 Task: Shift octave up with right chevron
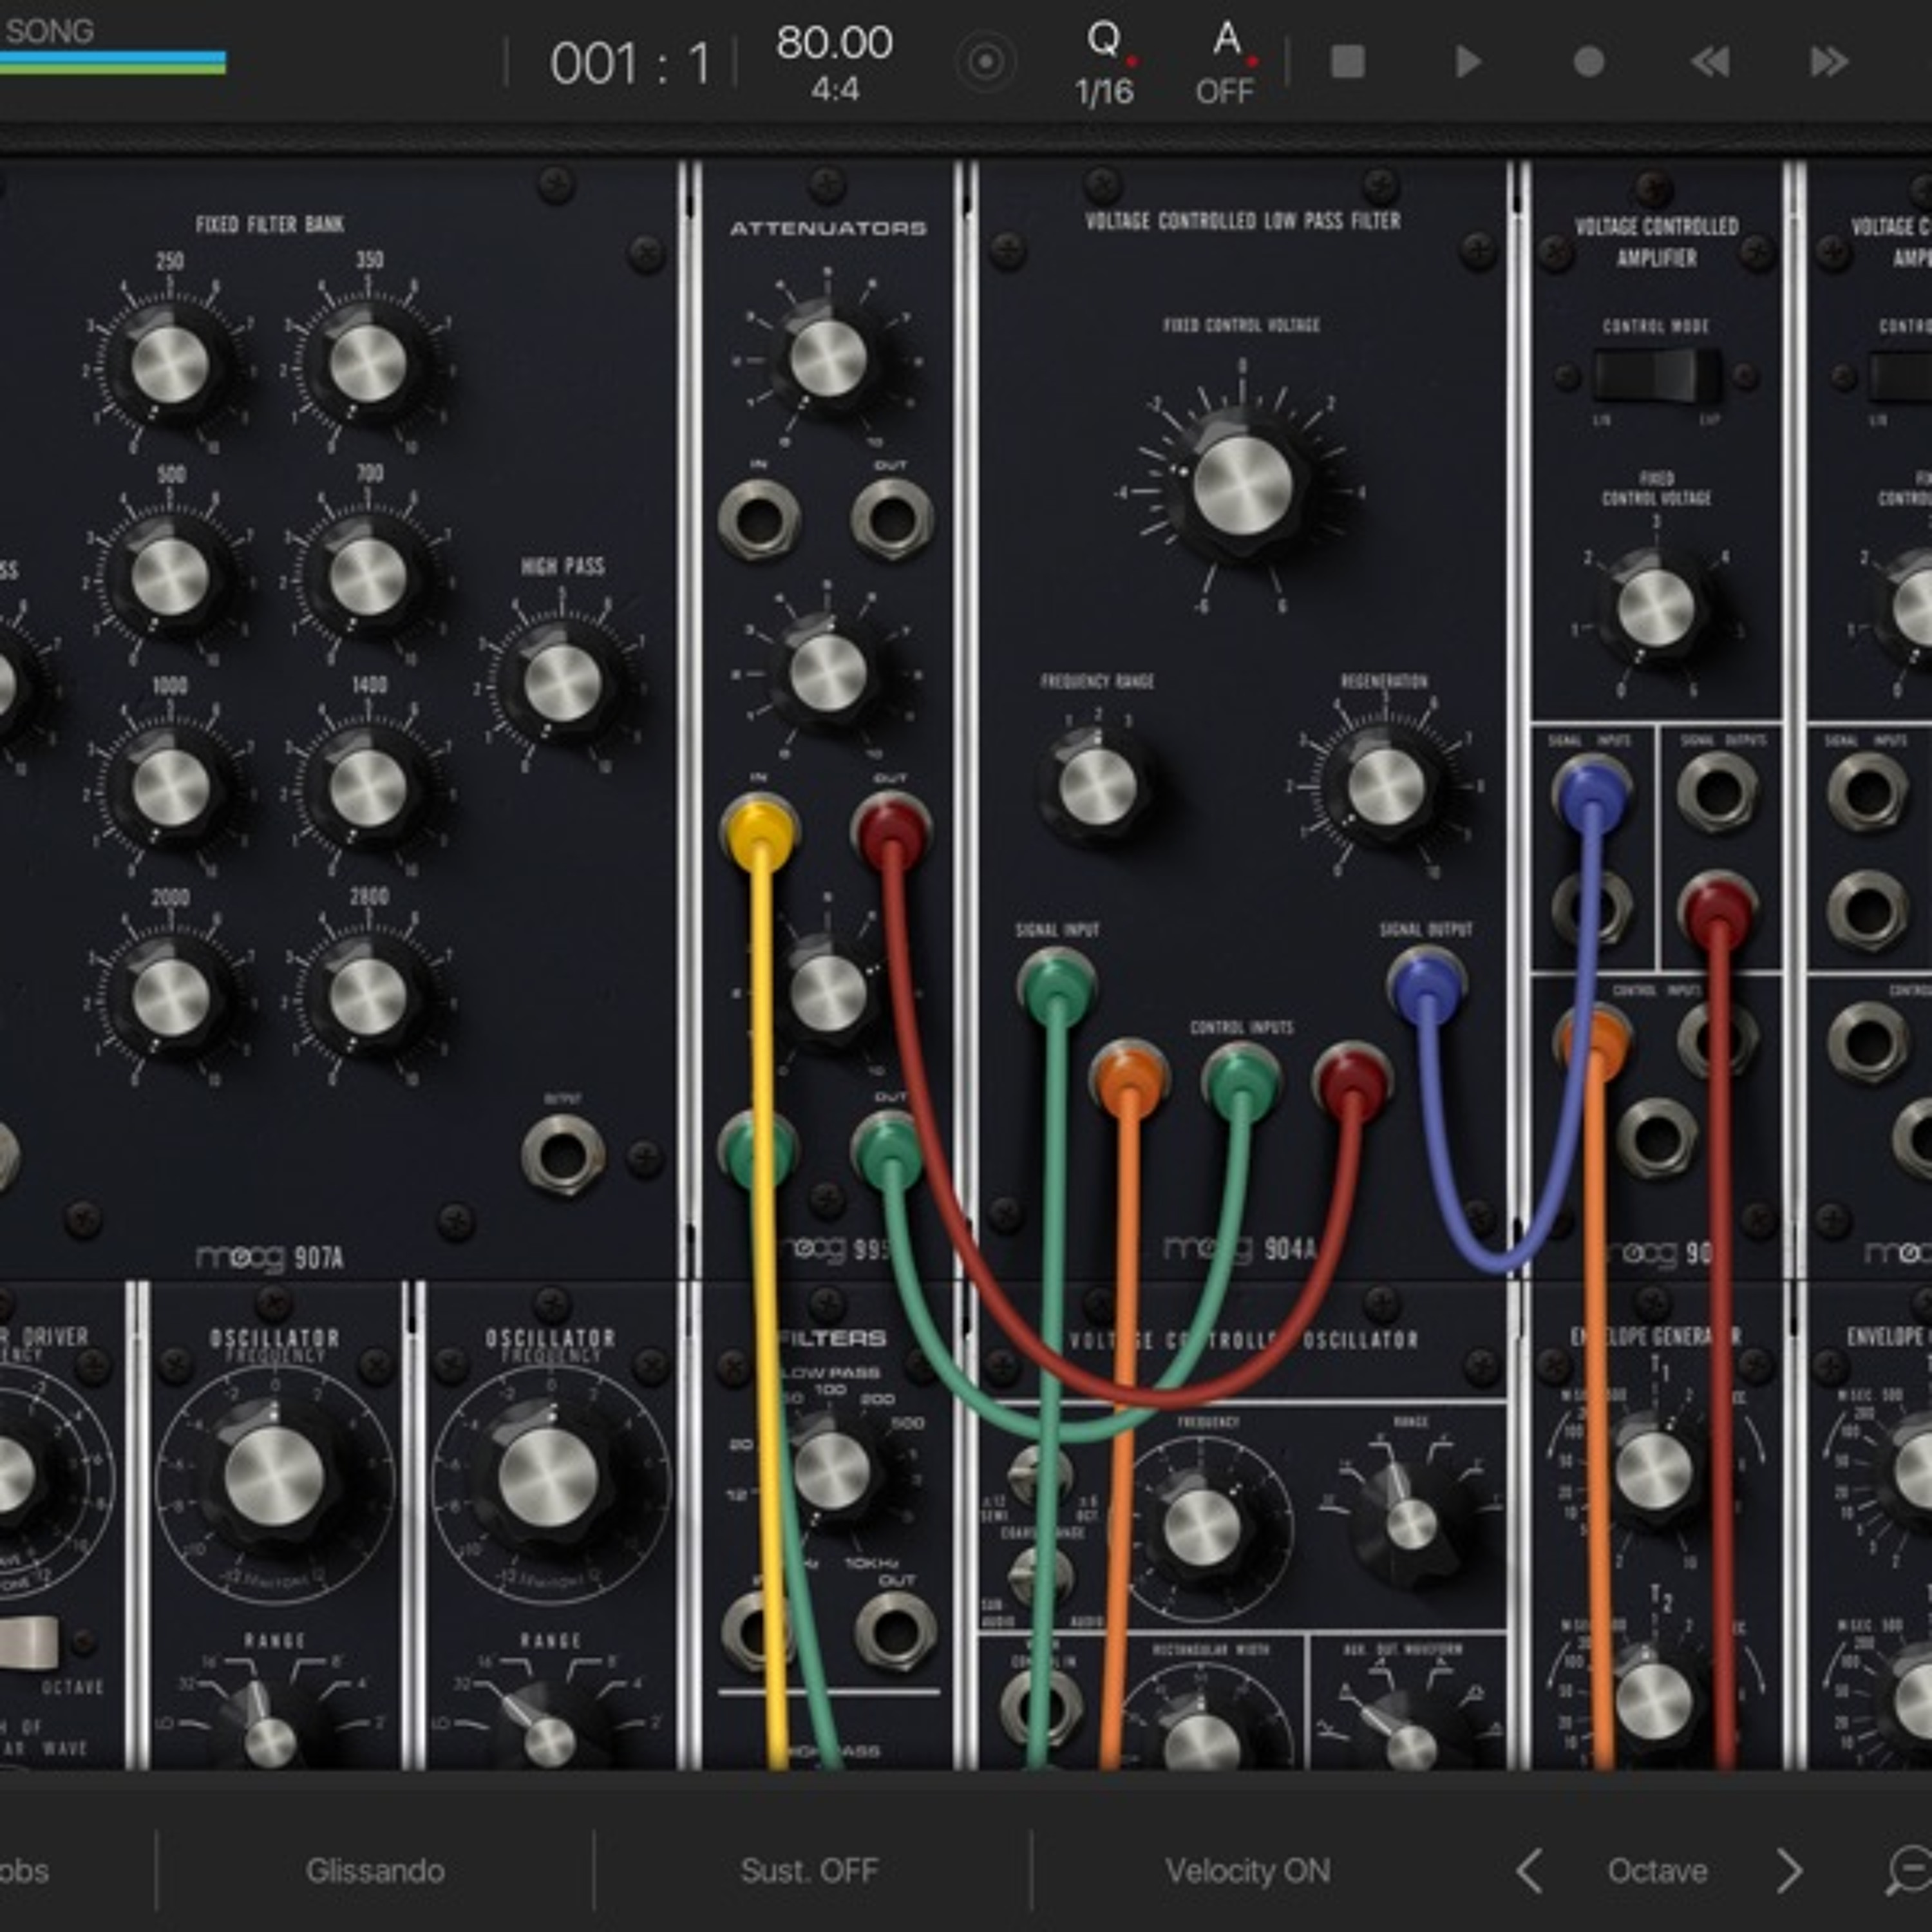(x=1789, y=1870)
